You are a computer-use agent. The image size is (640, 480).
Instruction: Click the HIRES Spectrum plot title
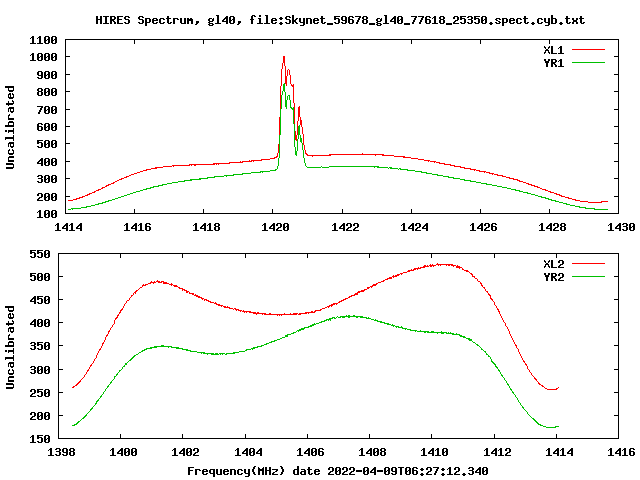coord(340,20)
